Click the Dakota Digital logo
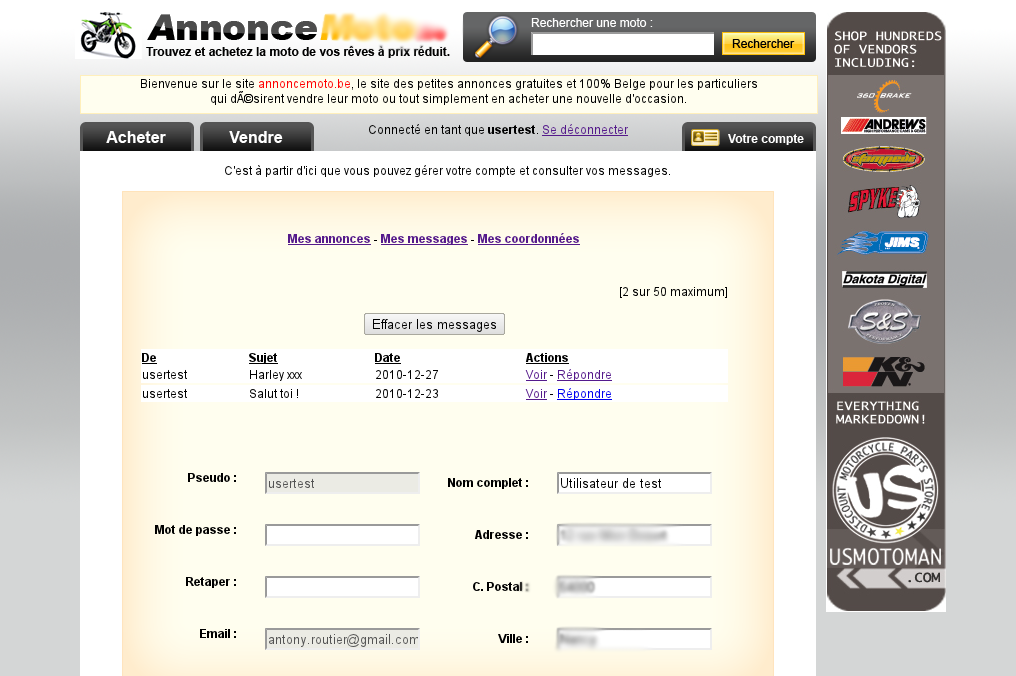This screenshot has width=1016, height=676. [x=884, y=280]
